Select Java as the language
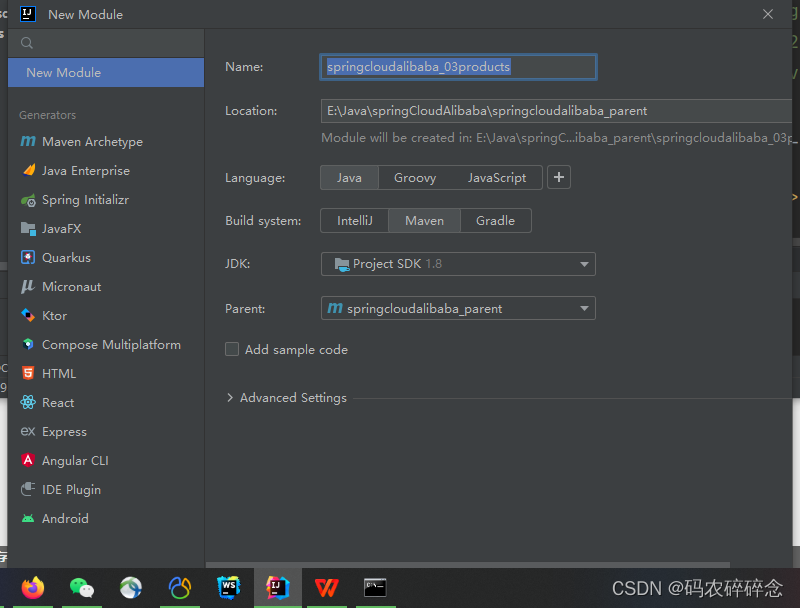 (349, 178)
